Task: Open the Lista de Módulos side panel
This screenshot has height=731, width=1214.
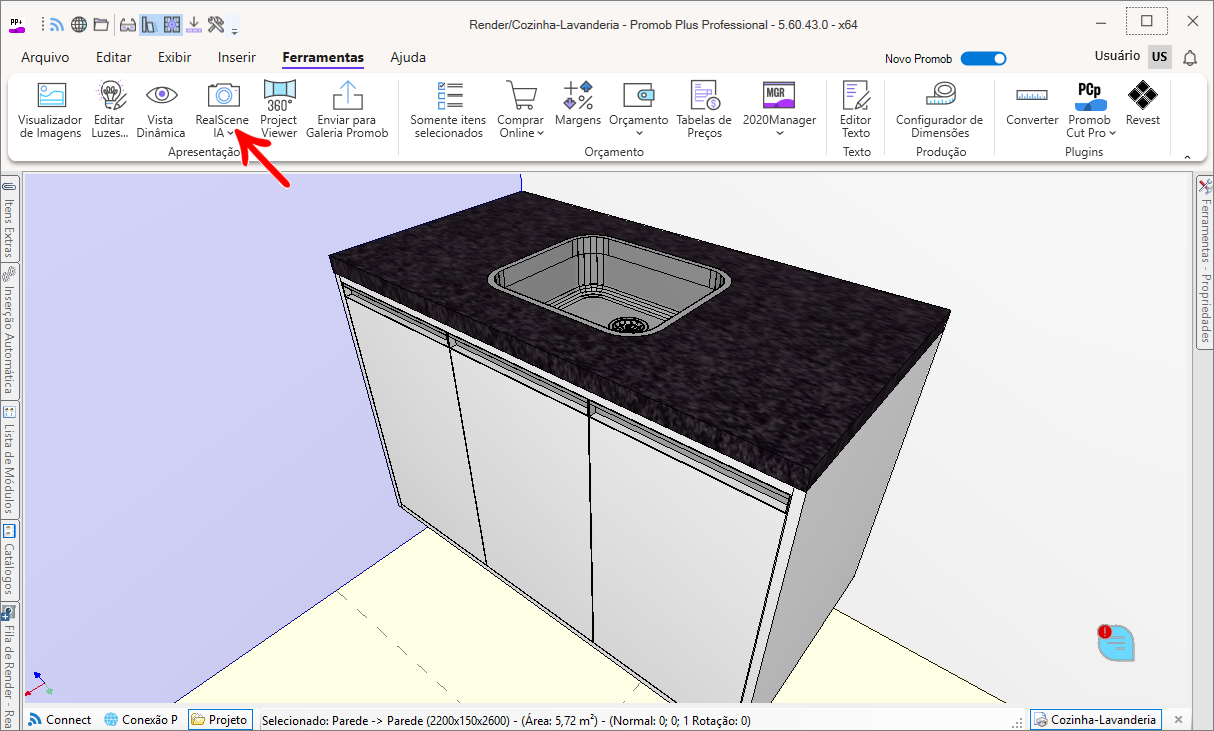Action: click(x=9, y=461)
